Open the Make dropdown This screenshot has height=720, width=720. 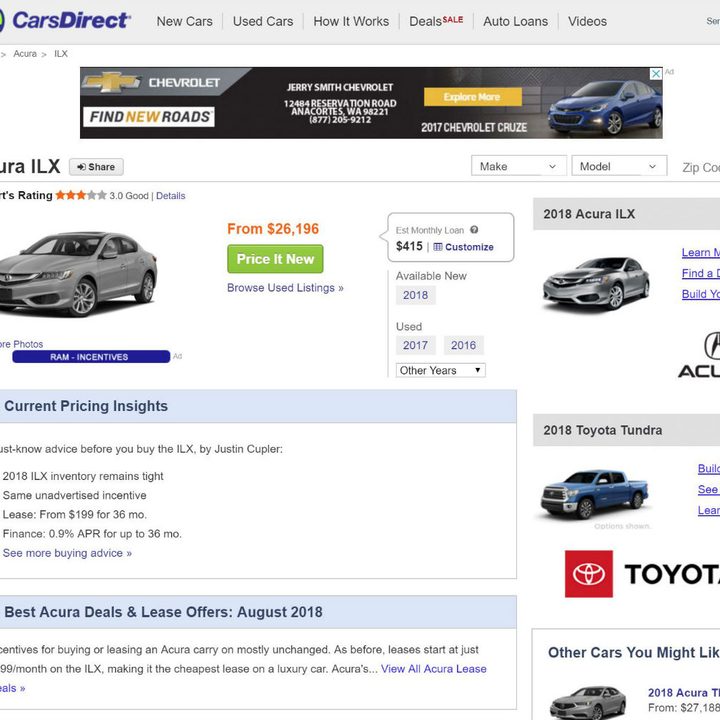tap(518, 166)
